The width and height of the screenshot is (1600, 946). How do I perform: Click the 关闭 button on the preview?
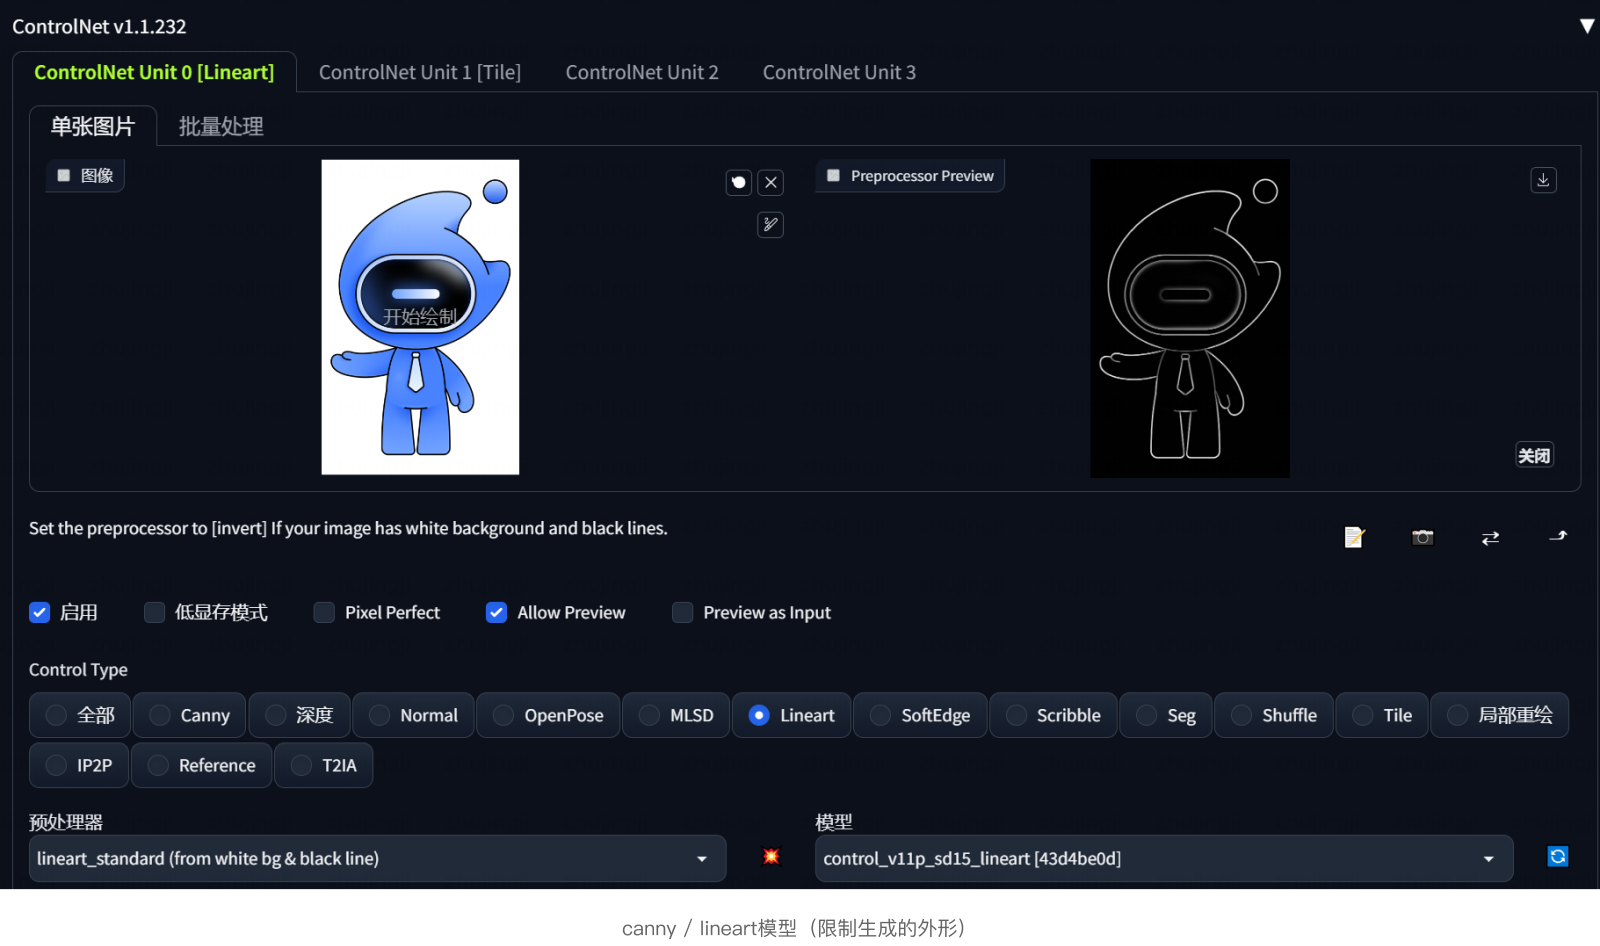click(x=1534, y=456)
